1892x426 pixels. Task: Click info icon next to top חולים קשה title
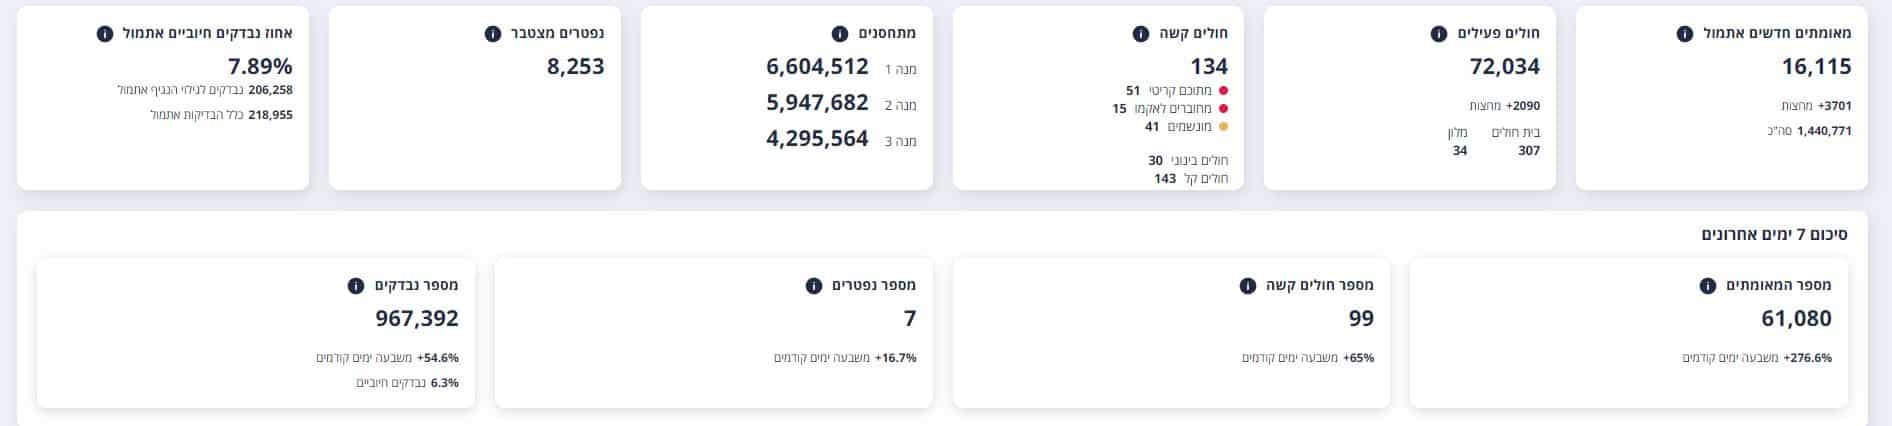[1141, 33]
